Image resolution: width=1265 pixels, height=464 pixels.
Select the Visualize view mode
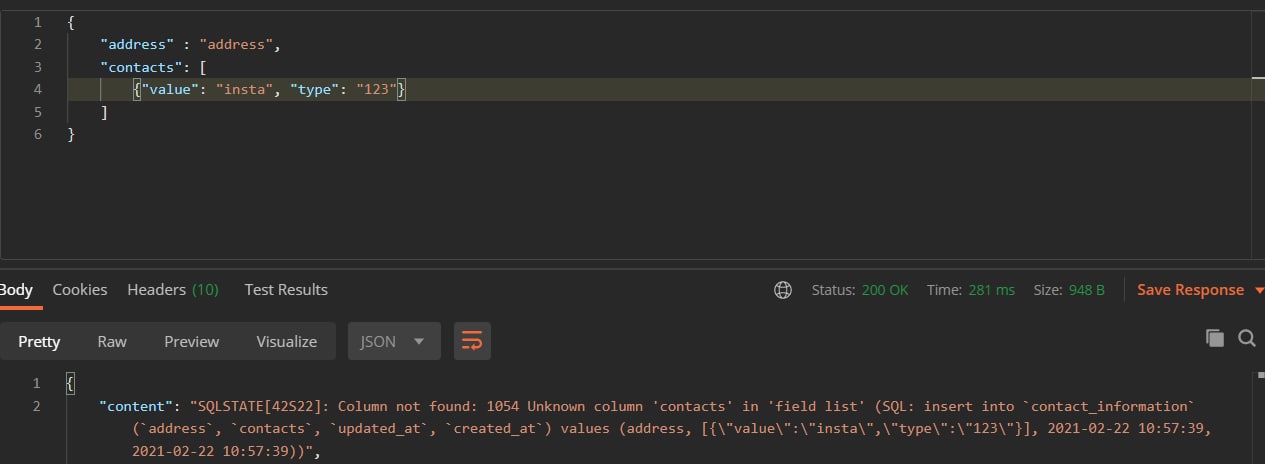point(286,342)
